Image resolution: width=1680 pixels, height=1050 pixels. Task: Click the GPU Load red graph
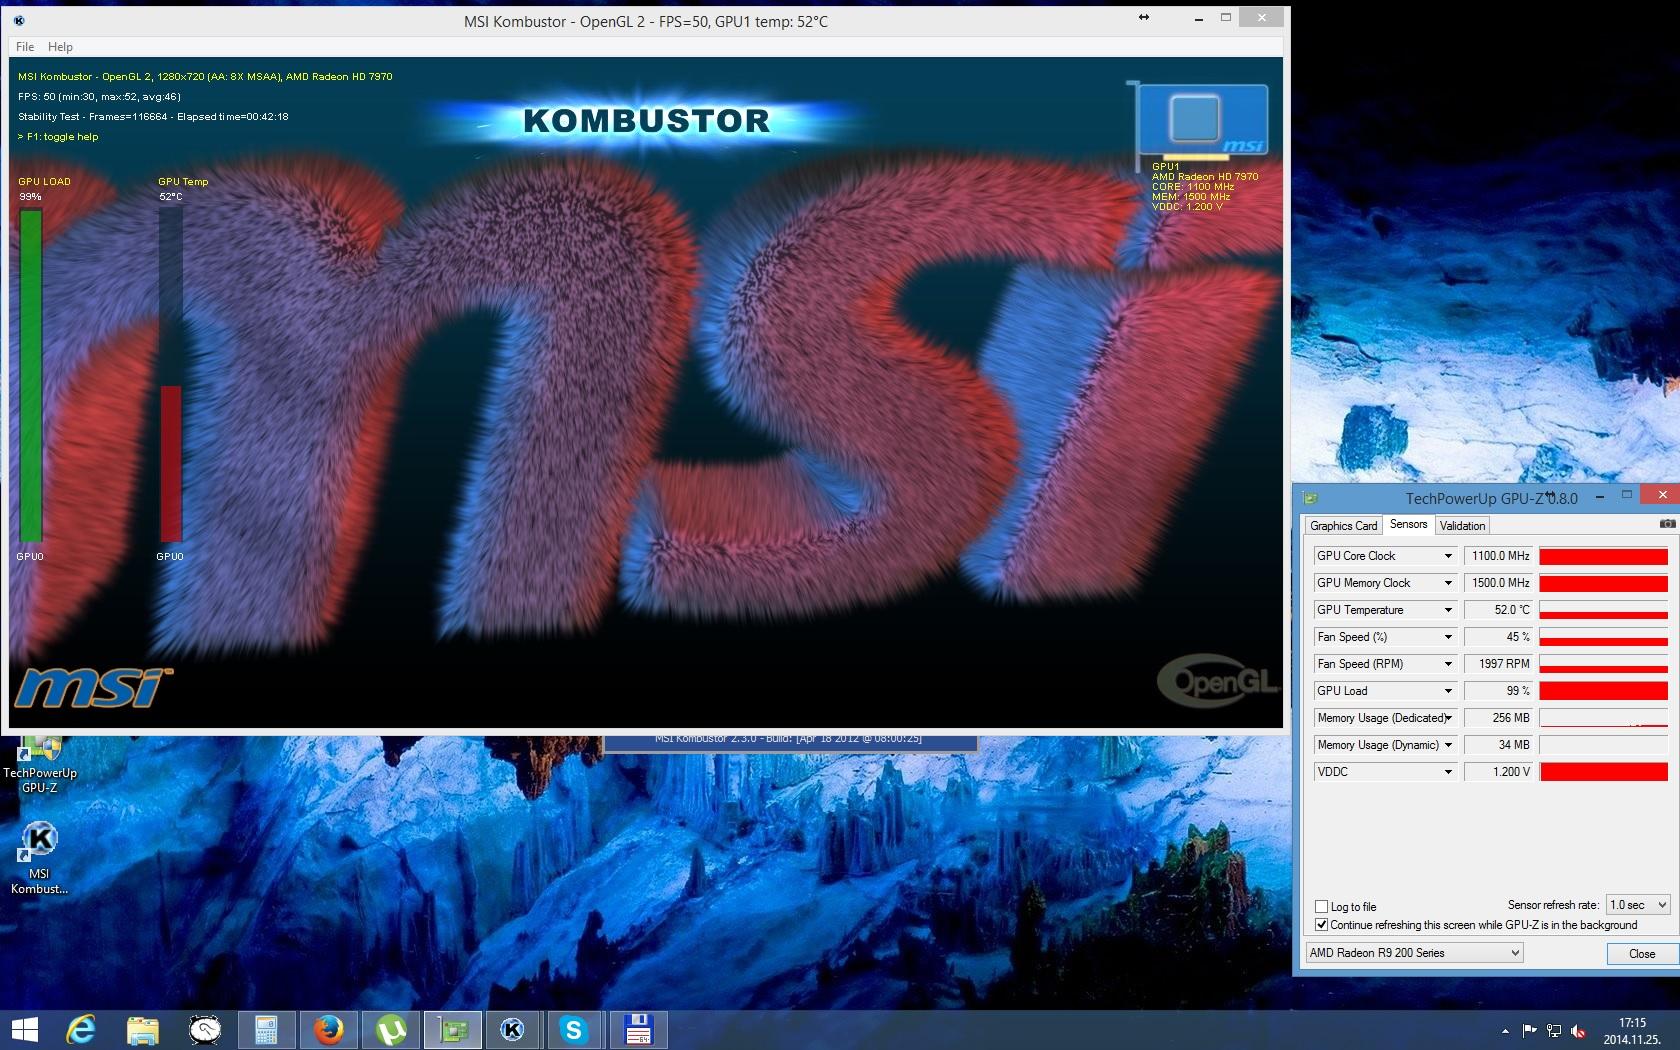coord(1604,691)
